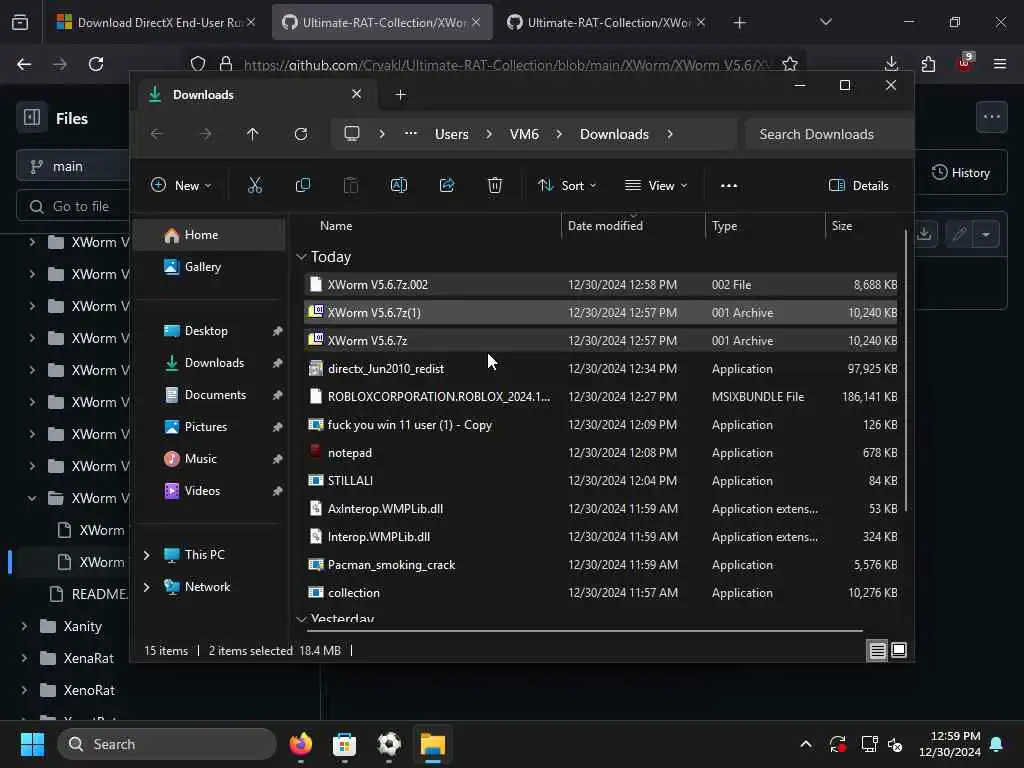The height and width of the screenshot is (768, 1024).
Task: Open main branch selector on GitHub
Action: pos(73,167)
